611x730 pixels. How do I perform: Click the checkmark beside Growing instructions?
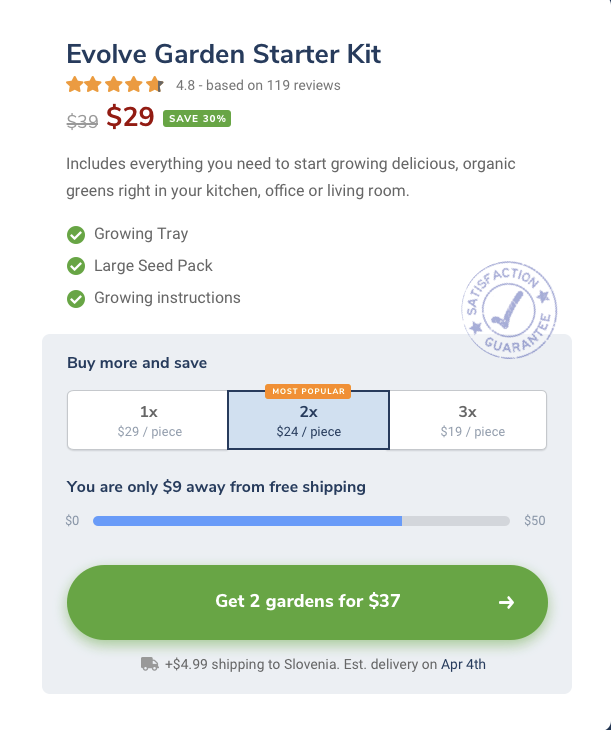[x=76, y=299]
